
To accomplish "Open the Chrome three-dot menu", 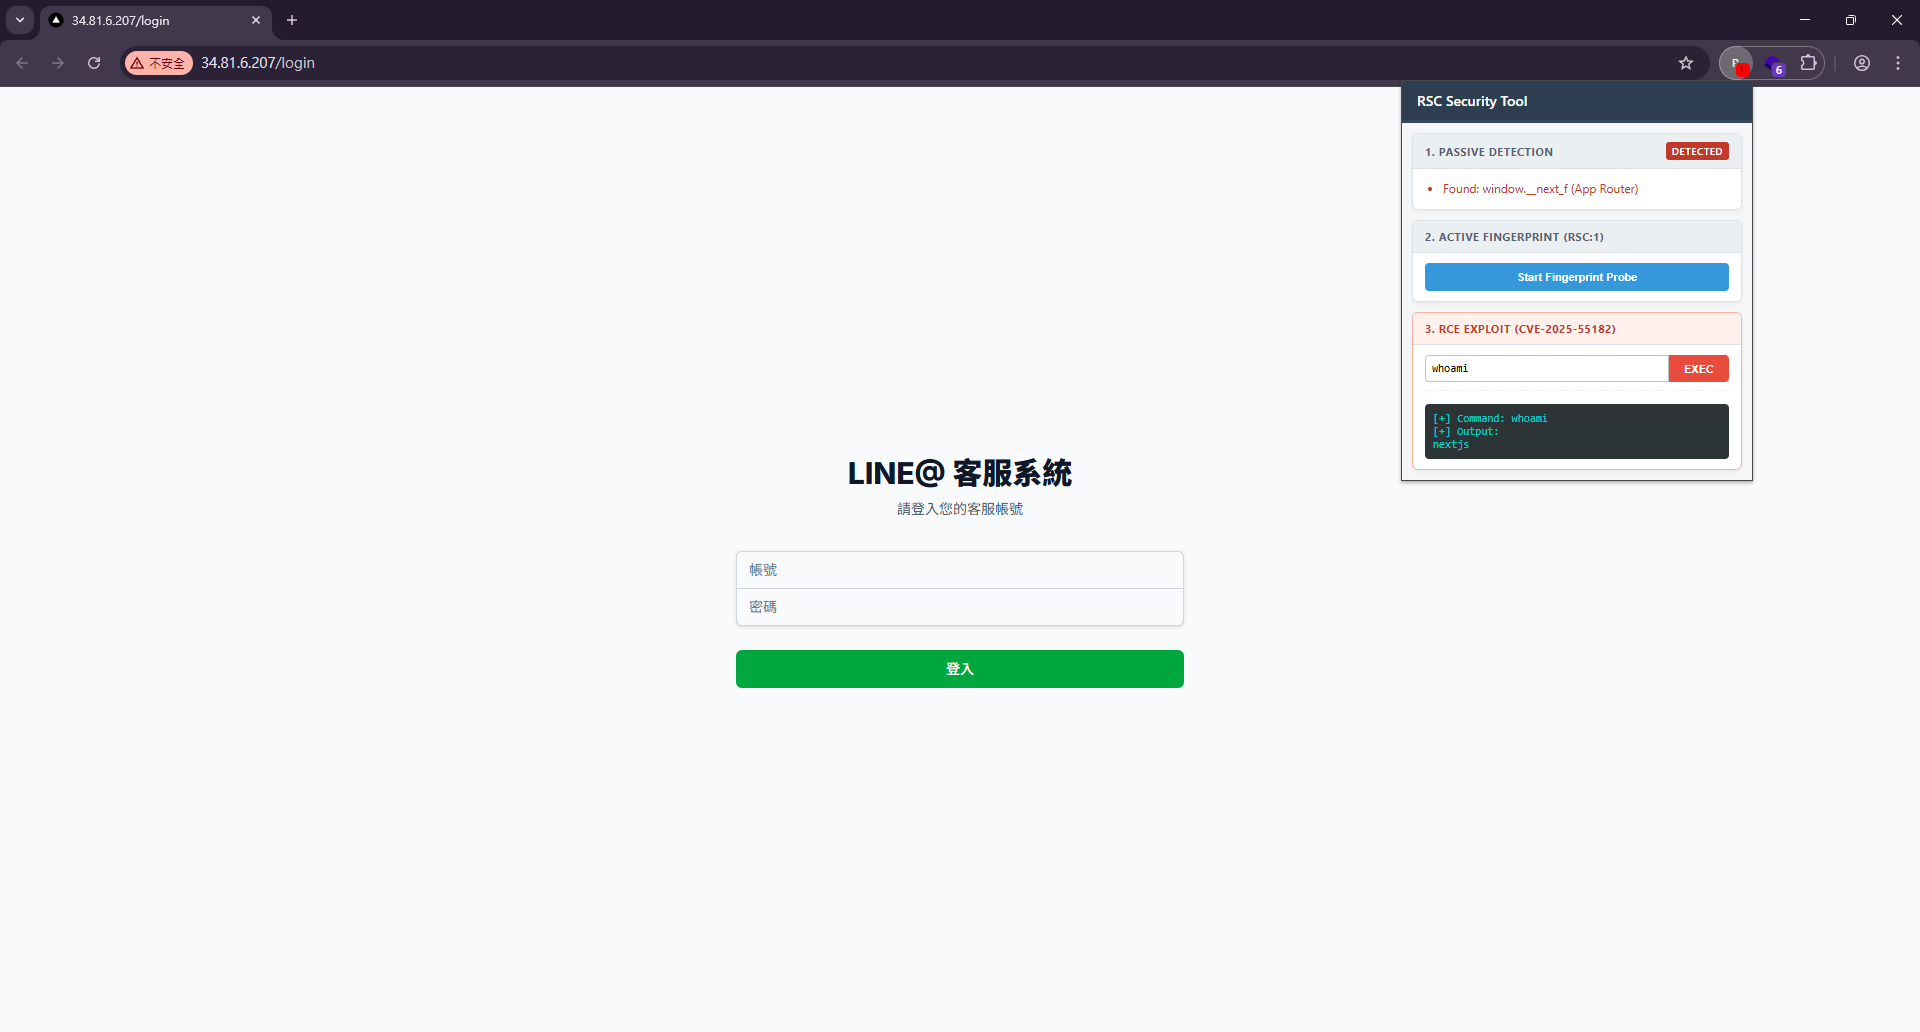I will point(1898,63).
